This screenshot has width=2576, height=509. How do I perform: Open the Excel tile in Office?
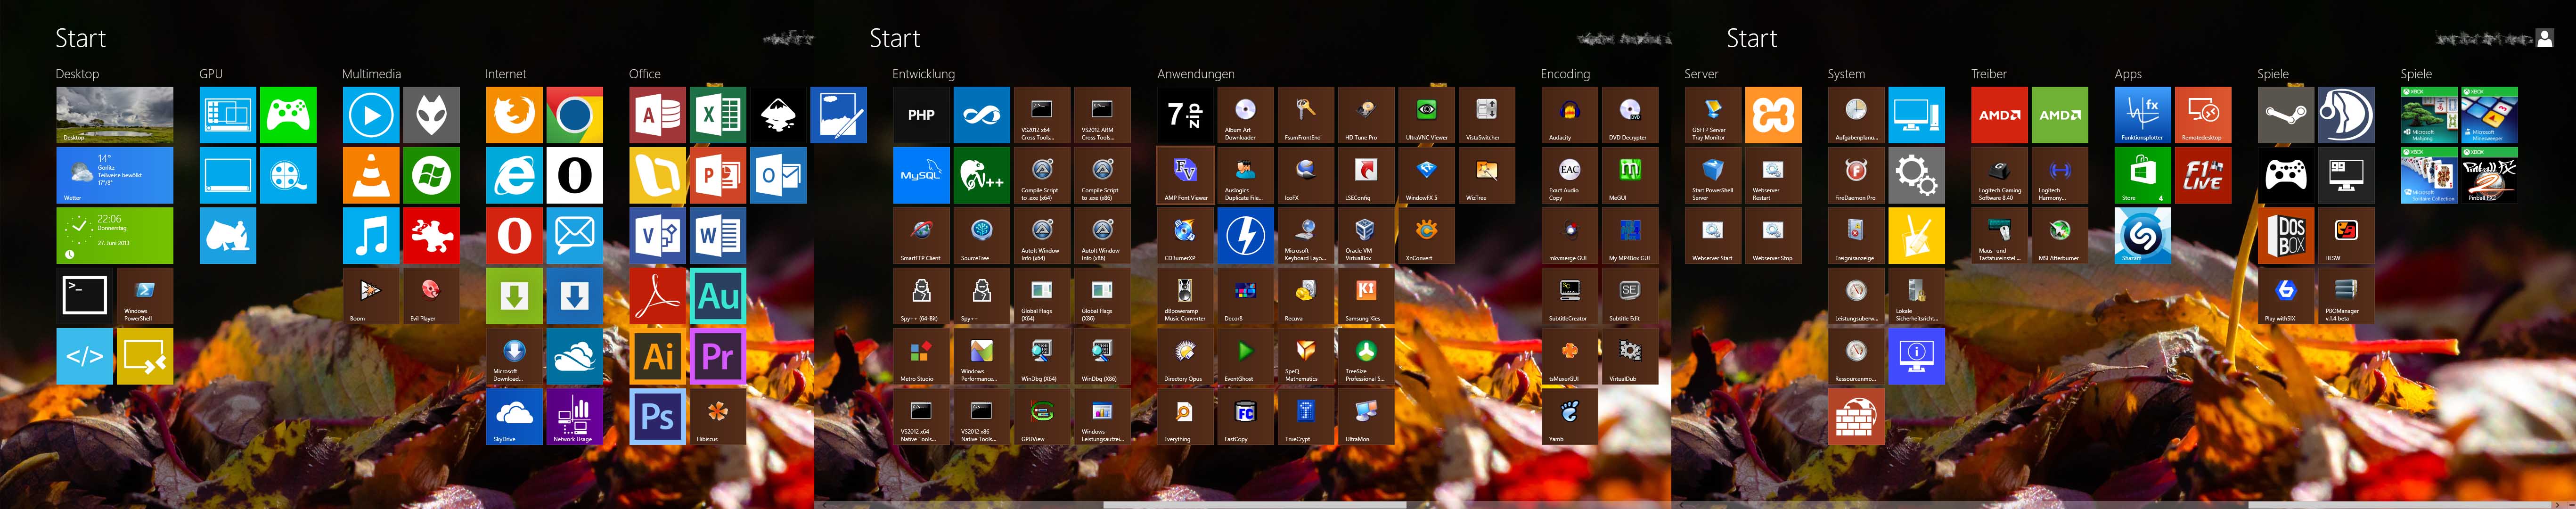pos(717,115)
